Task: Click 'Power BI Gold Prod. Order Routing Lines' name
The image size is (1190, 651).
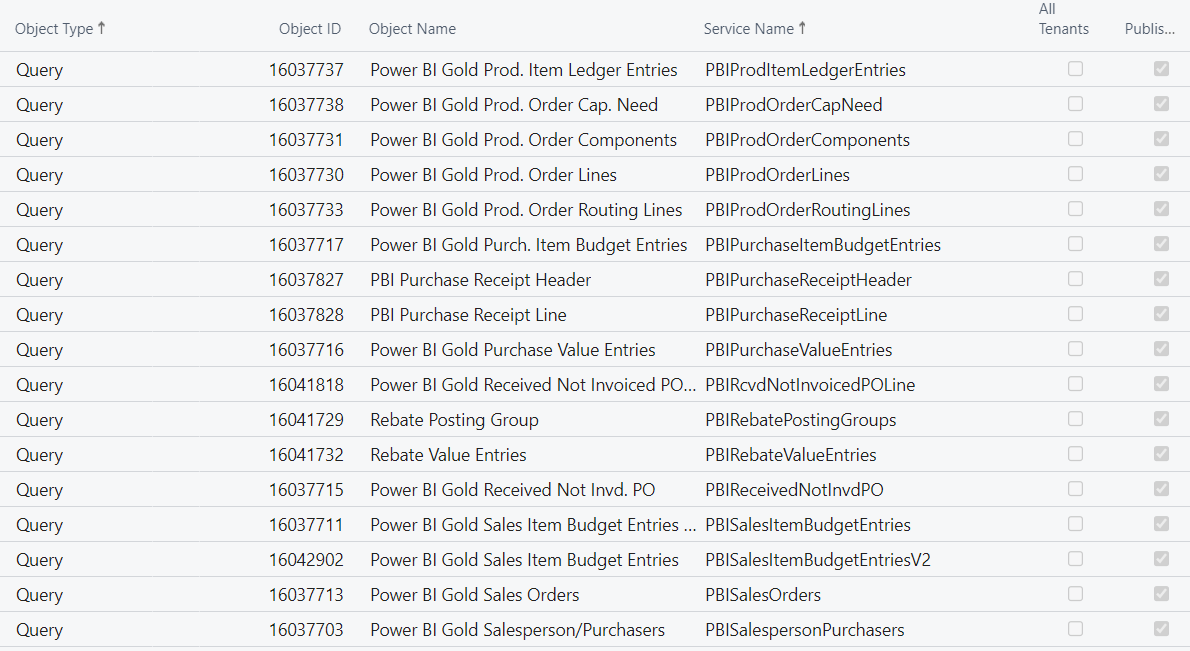Action: pos(526,209)
